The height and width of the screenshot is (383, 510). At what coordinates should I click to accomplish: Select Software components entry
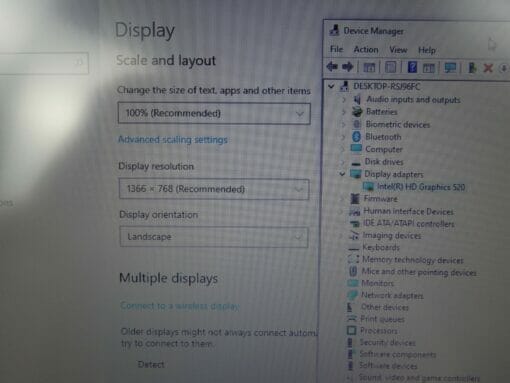point(398,354)
